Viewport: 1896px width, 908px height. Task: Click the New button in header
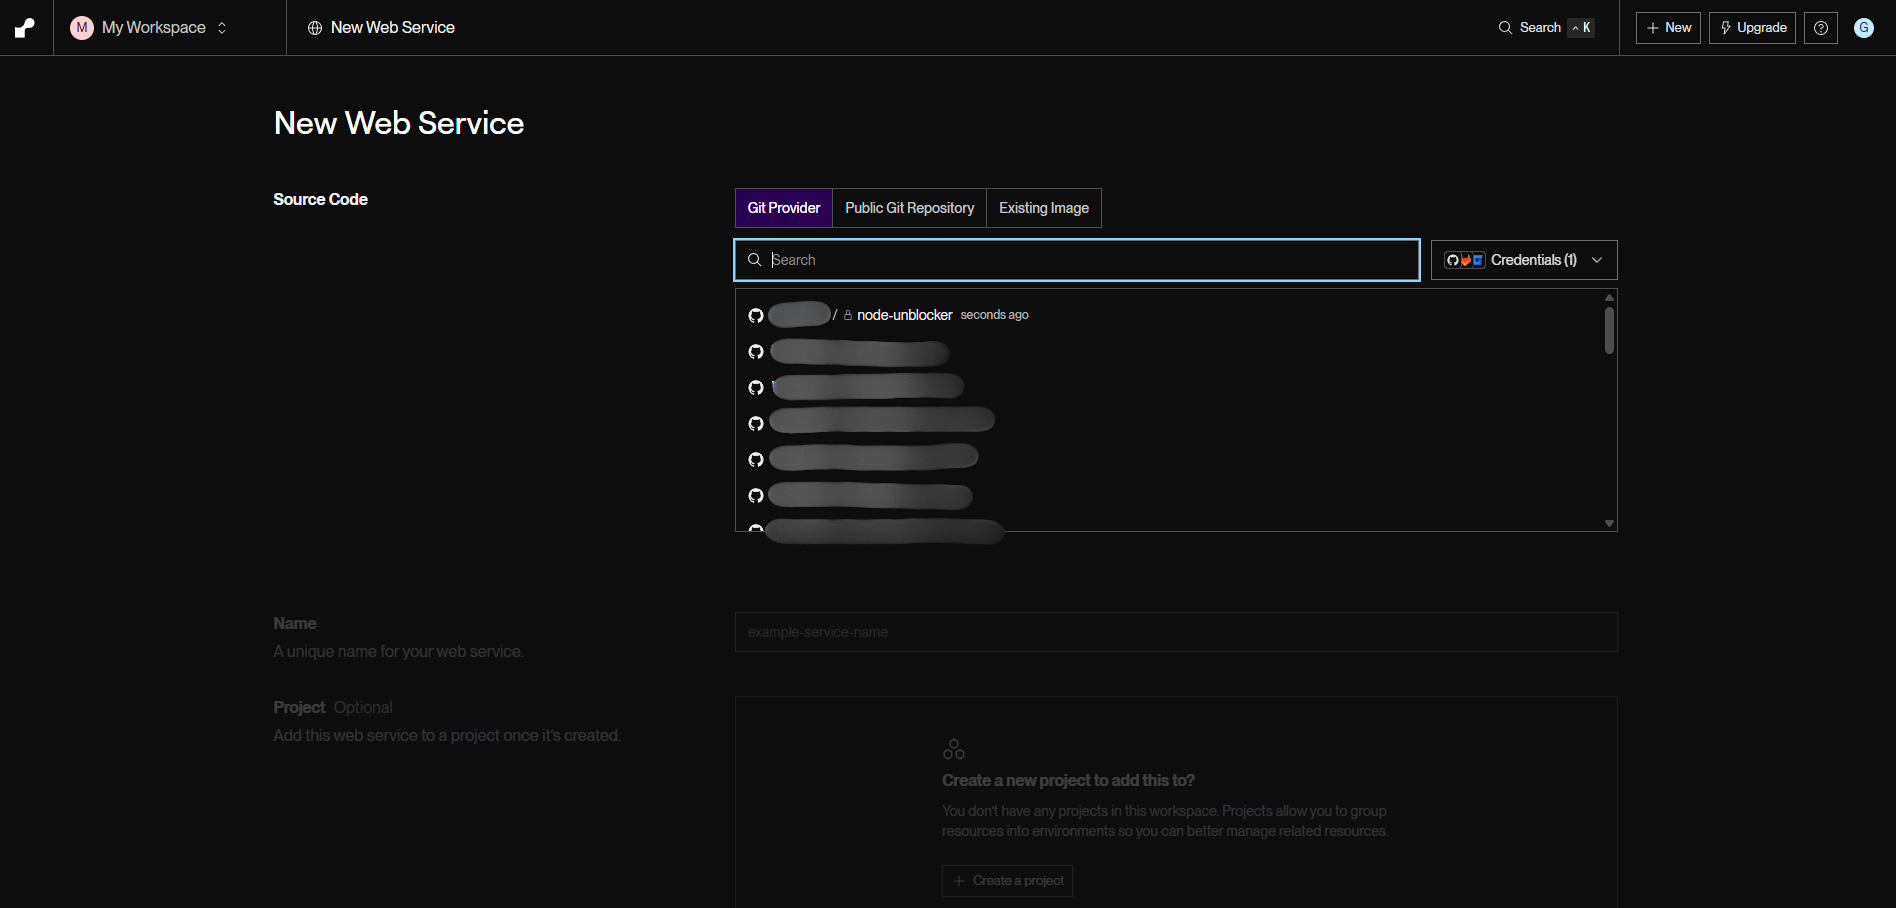coord(1668,28)
